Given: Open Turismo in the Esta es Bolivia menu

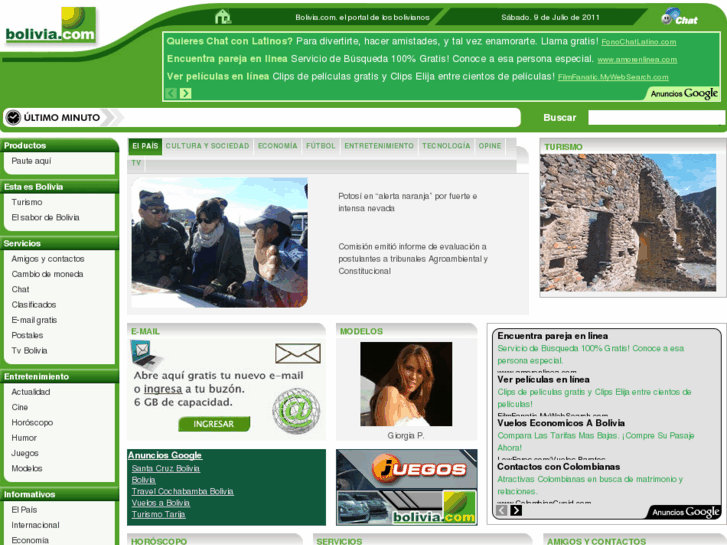Looking at the screenshot, I should (x=27, y=202).
